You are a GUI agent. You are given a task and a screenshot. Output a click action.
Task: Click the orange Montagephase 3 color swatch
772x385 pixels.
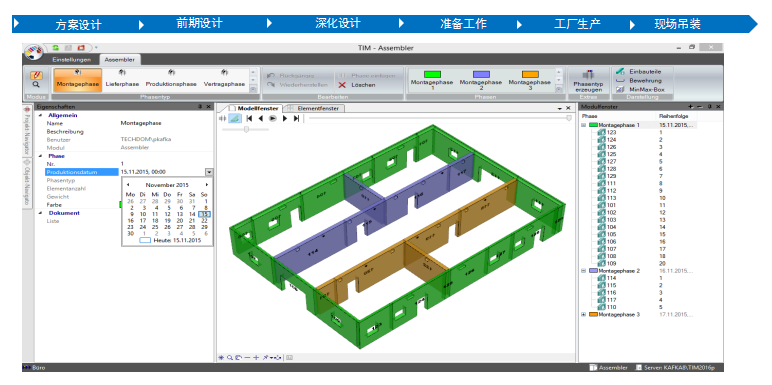(x=529, y=74)
